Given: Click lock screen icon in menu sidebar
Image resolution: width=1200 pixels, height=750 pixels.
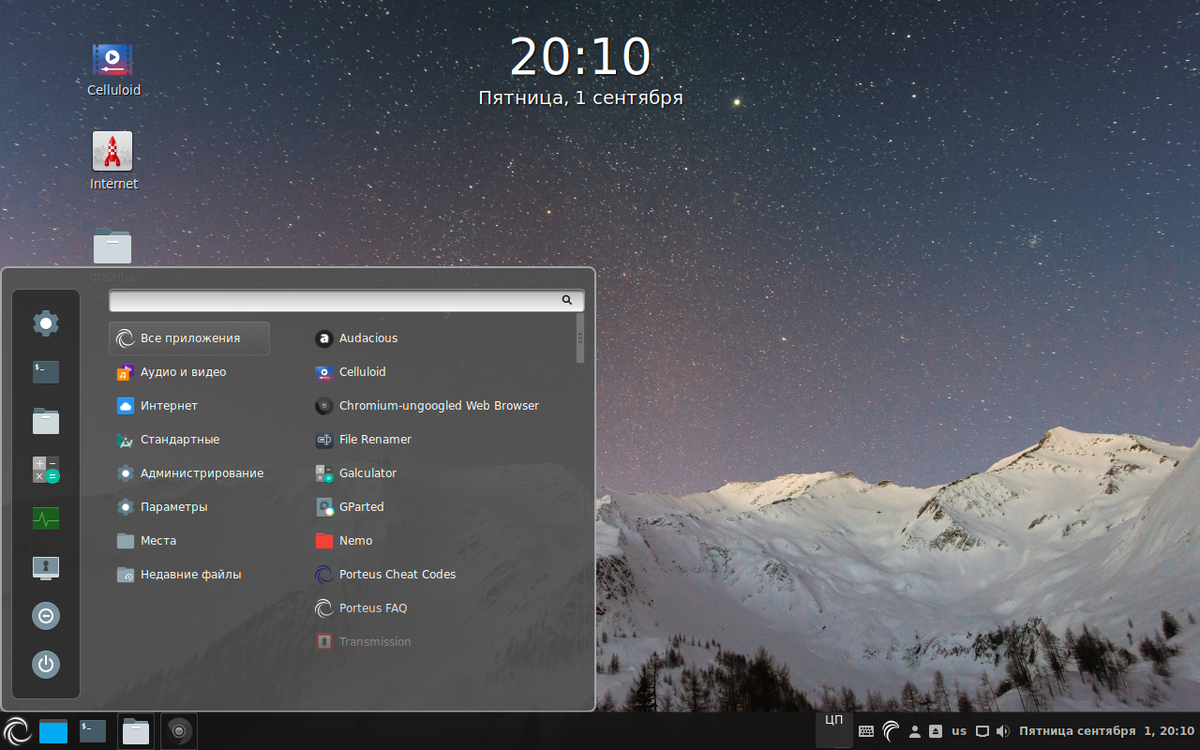Looking at the screenshot, I should 46,567.
